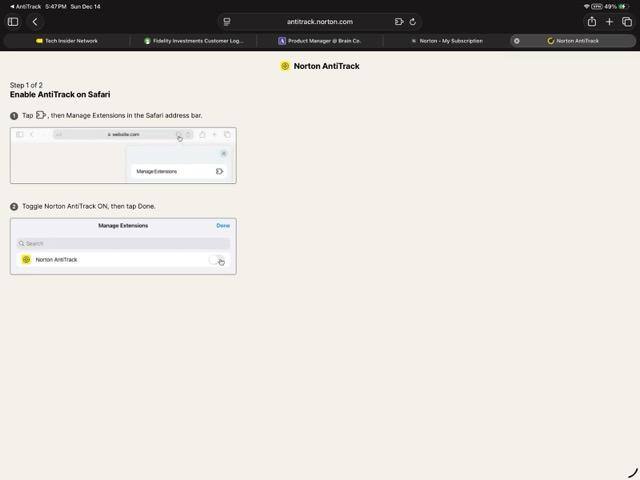Open a new tab with plus icon
The height and width of the screenshot is (480, 640).
pyautogui.click(x=609, y=22)
